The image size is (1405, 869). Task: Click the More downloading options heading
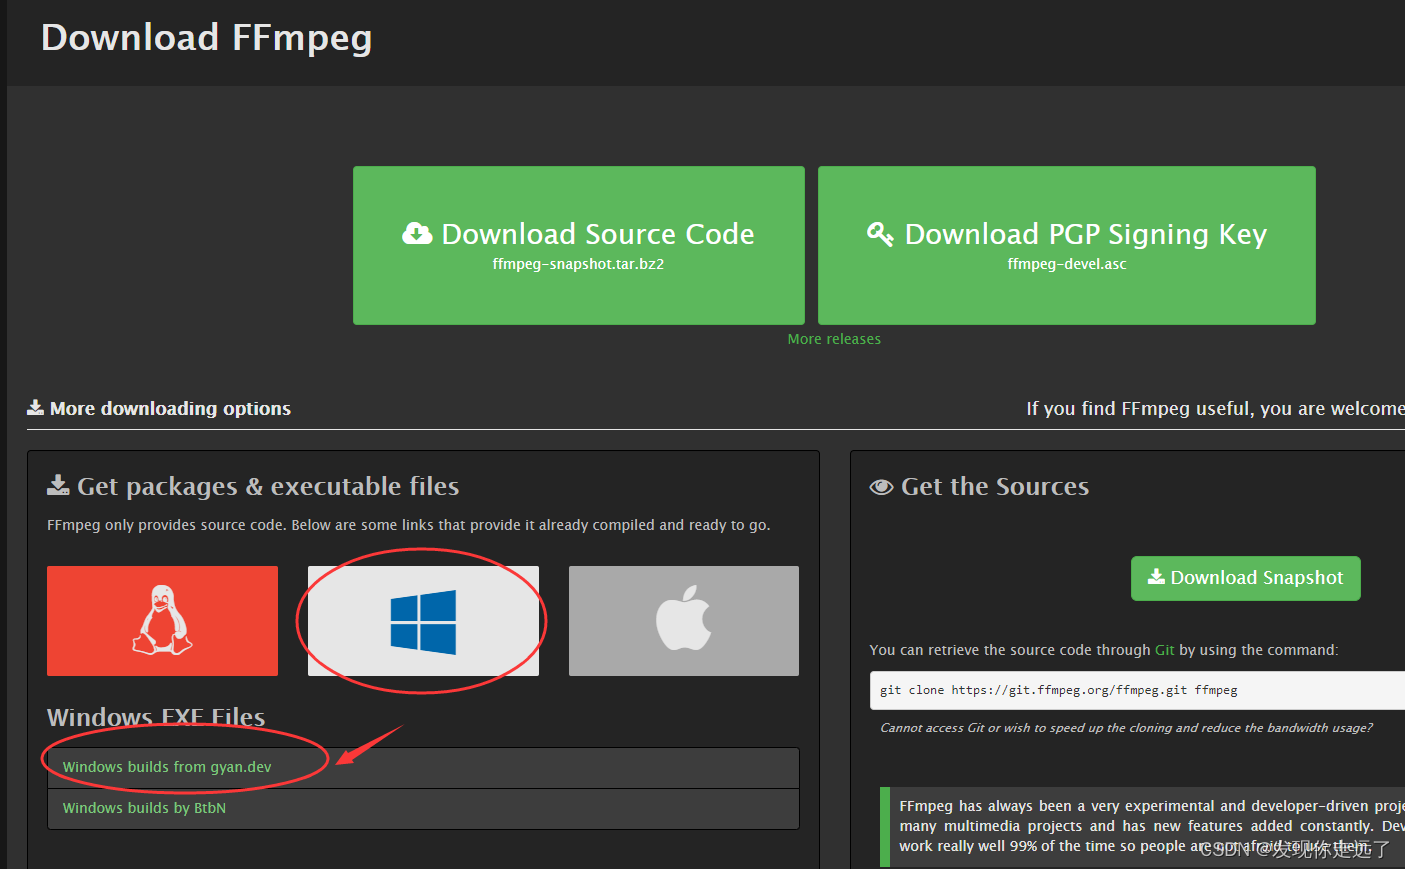coord(170,408)
